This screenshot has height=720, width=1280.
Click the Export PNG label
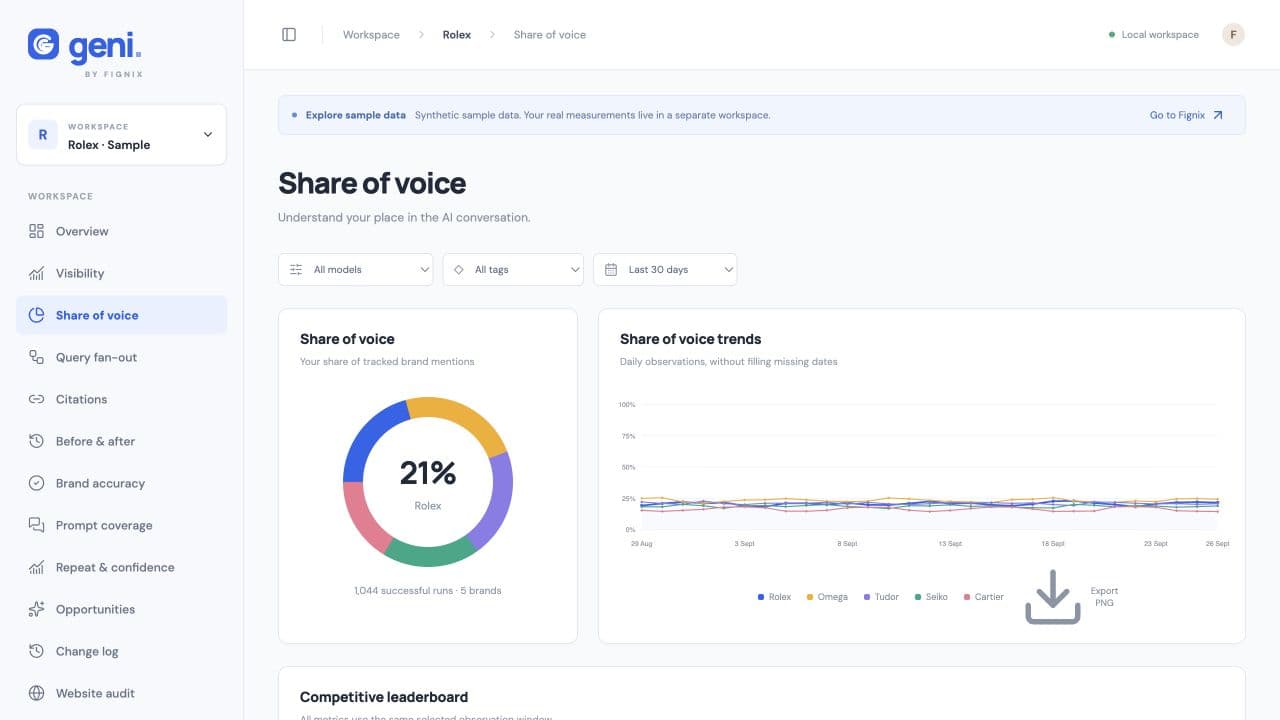[1104, 597]
